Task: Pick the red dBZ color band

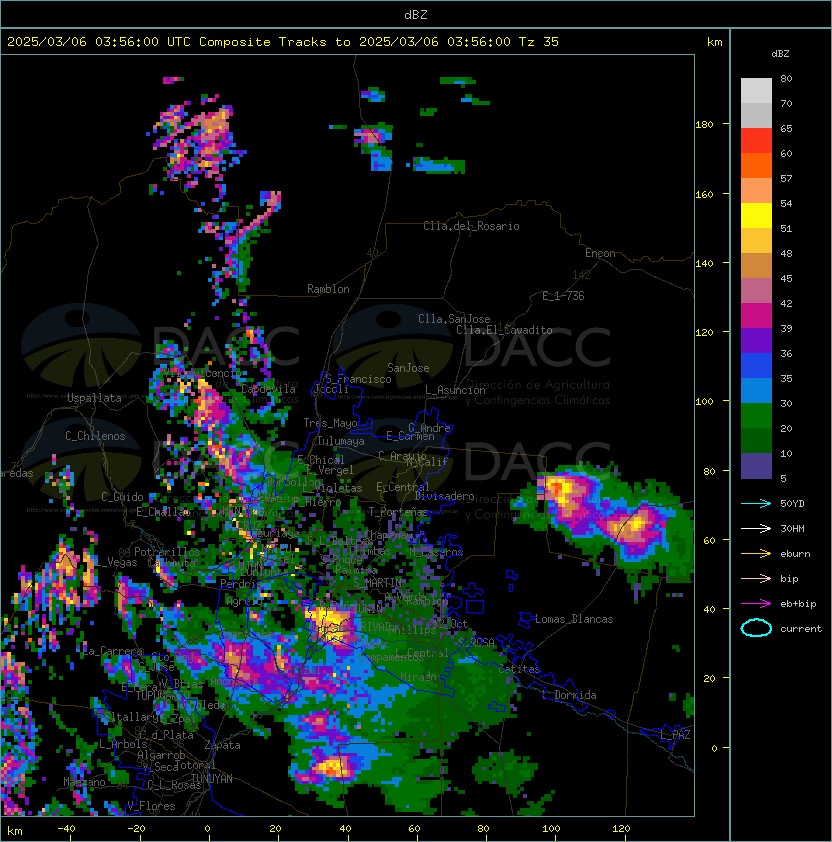Action: [x=756, y=141]
